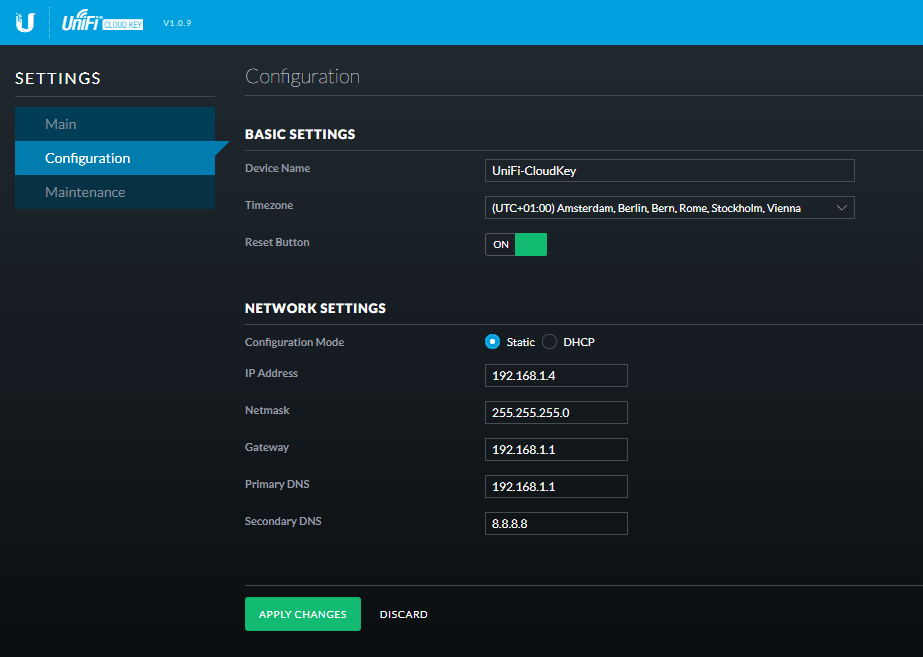Click the Secondary DNS field

(556, 523)
